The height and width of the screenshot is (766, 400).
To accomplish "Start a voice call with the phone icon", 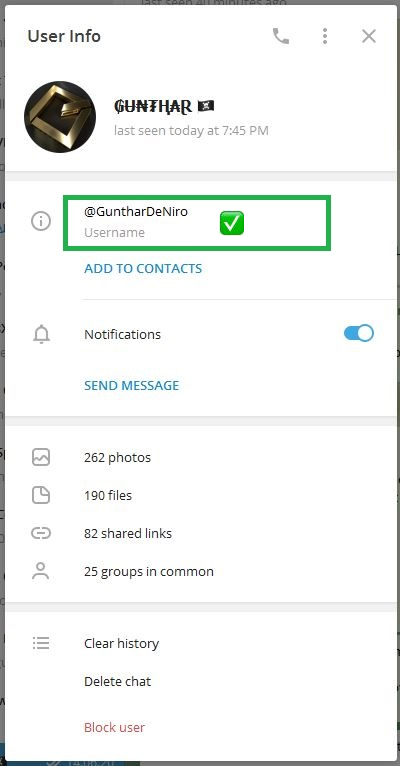I will point(281,36).
